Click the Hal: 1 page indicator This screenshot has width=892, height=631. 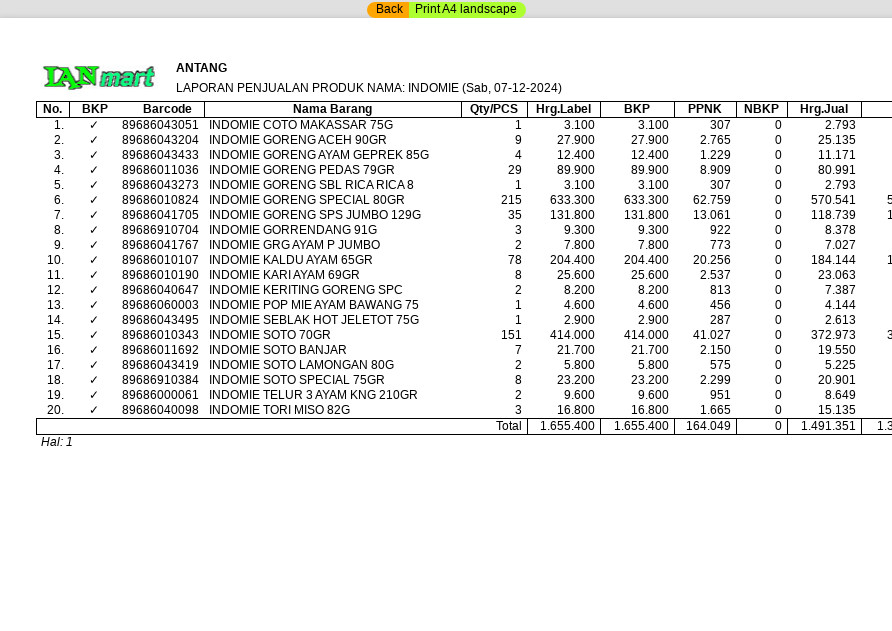click(x=57, y=442)
